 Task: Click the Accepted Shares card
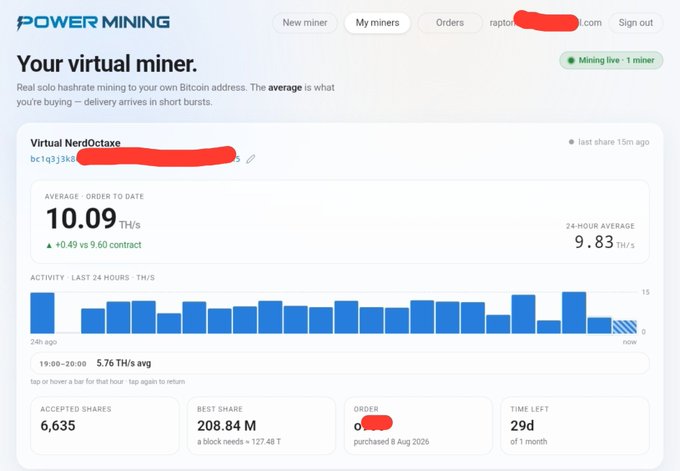tap(105, 425)
